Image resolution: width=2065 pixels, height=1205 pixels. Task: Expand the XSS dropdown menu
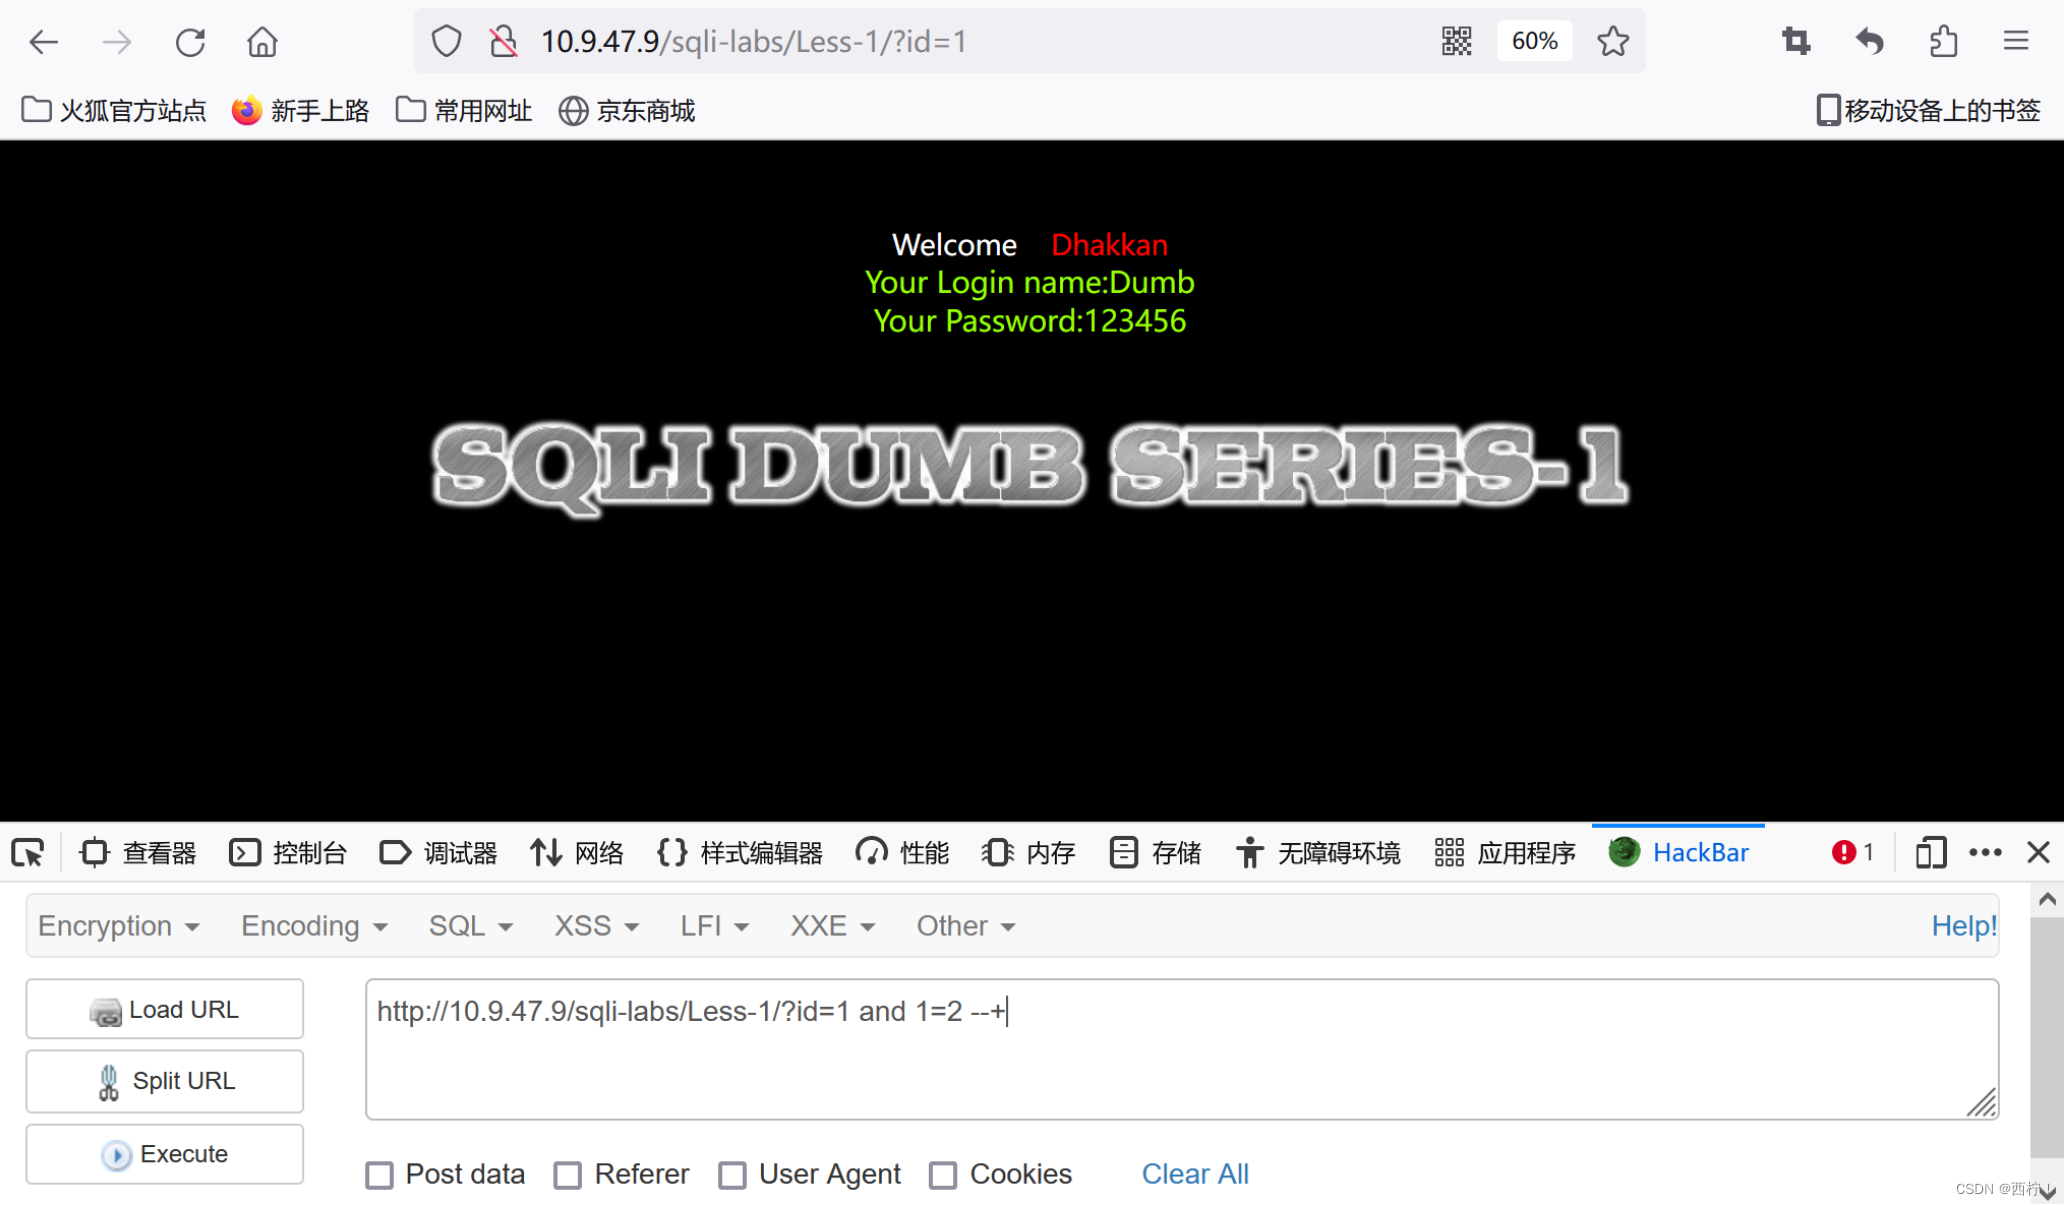point(596,926)
